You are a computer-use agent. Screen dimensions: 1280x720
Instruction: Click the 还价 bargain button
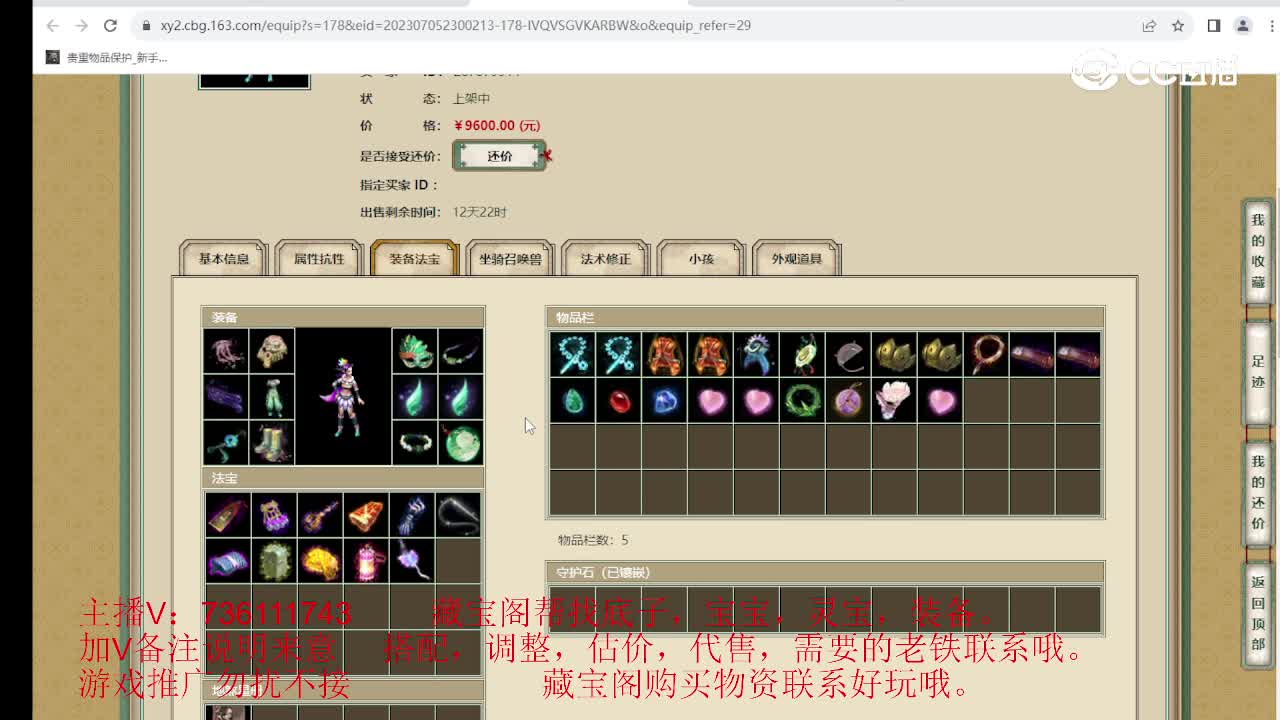click(x=499, y=156)
